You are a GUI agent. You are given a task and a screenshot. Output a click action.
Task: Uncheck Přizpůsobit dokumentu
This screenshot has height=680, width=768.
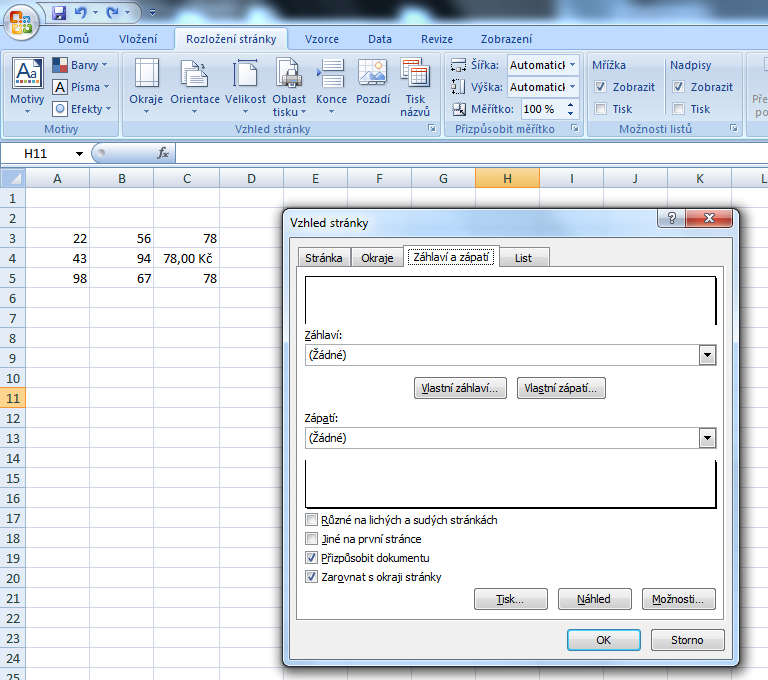[311, 558]
